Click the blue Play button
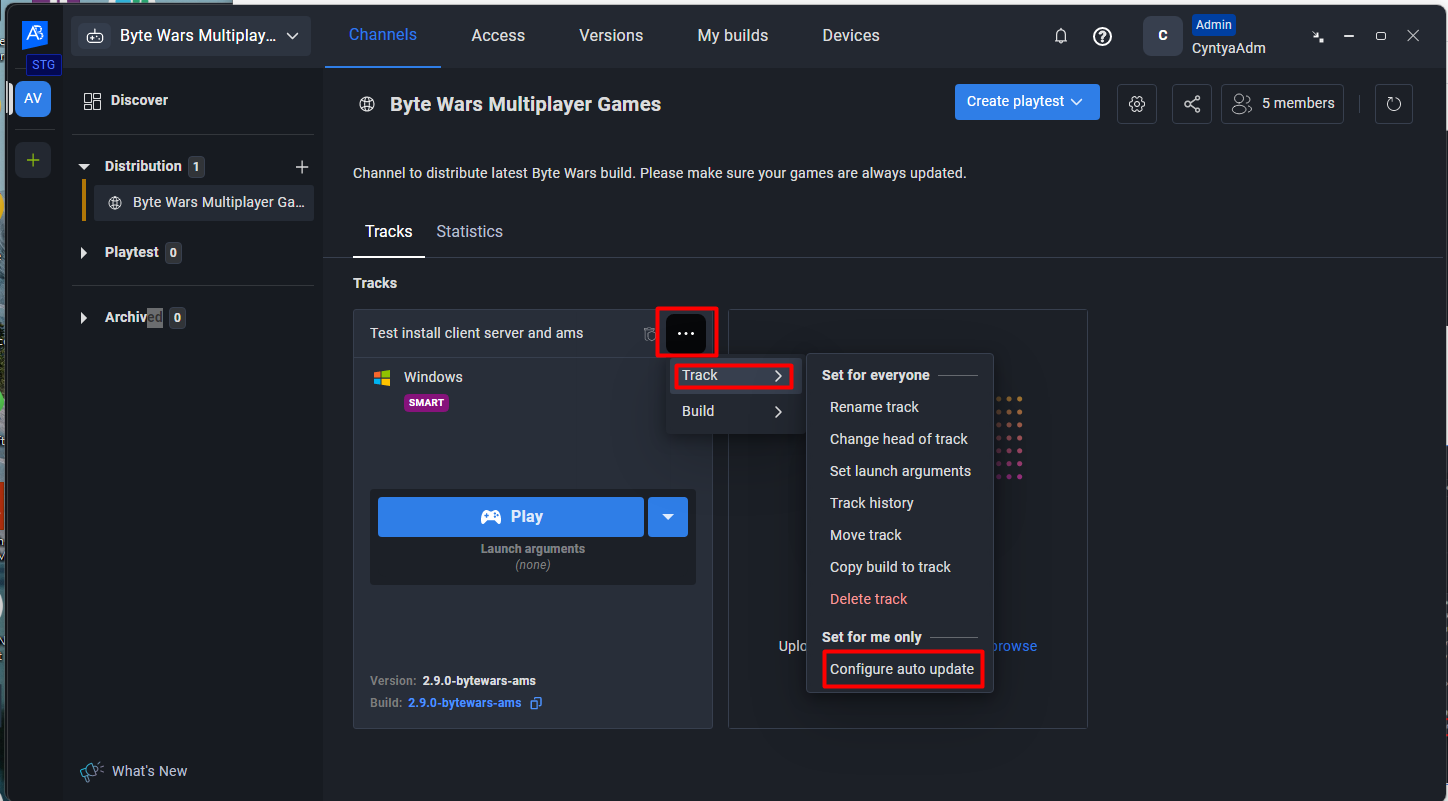 511,517
